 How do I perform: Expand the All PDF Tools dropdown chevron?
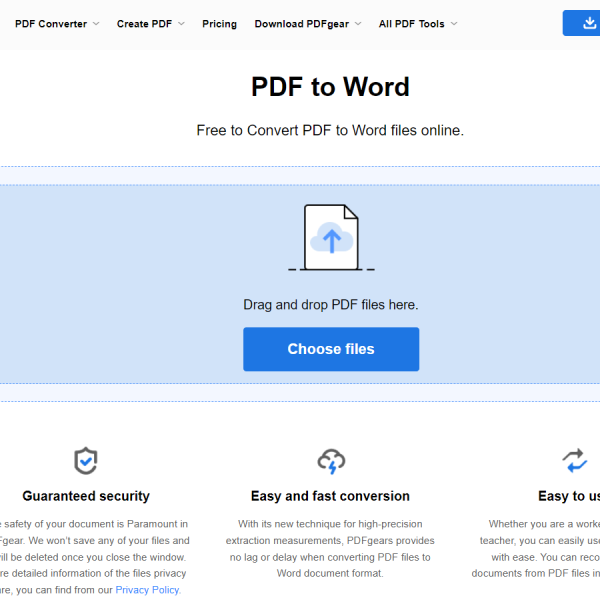coord(454,24)
